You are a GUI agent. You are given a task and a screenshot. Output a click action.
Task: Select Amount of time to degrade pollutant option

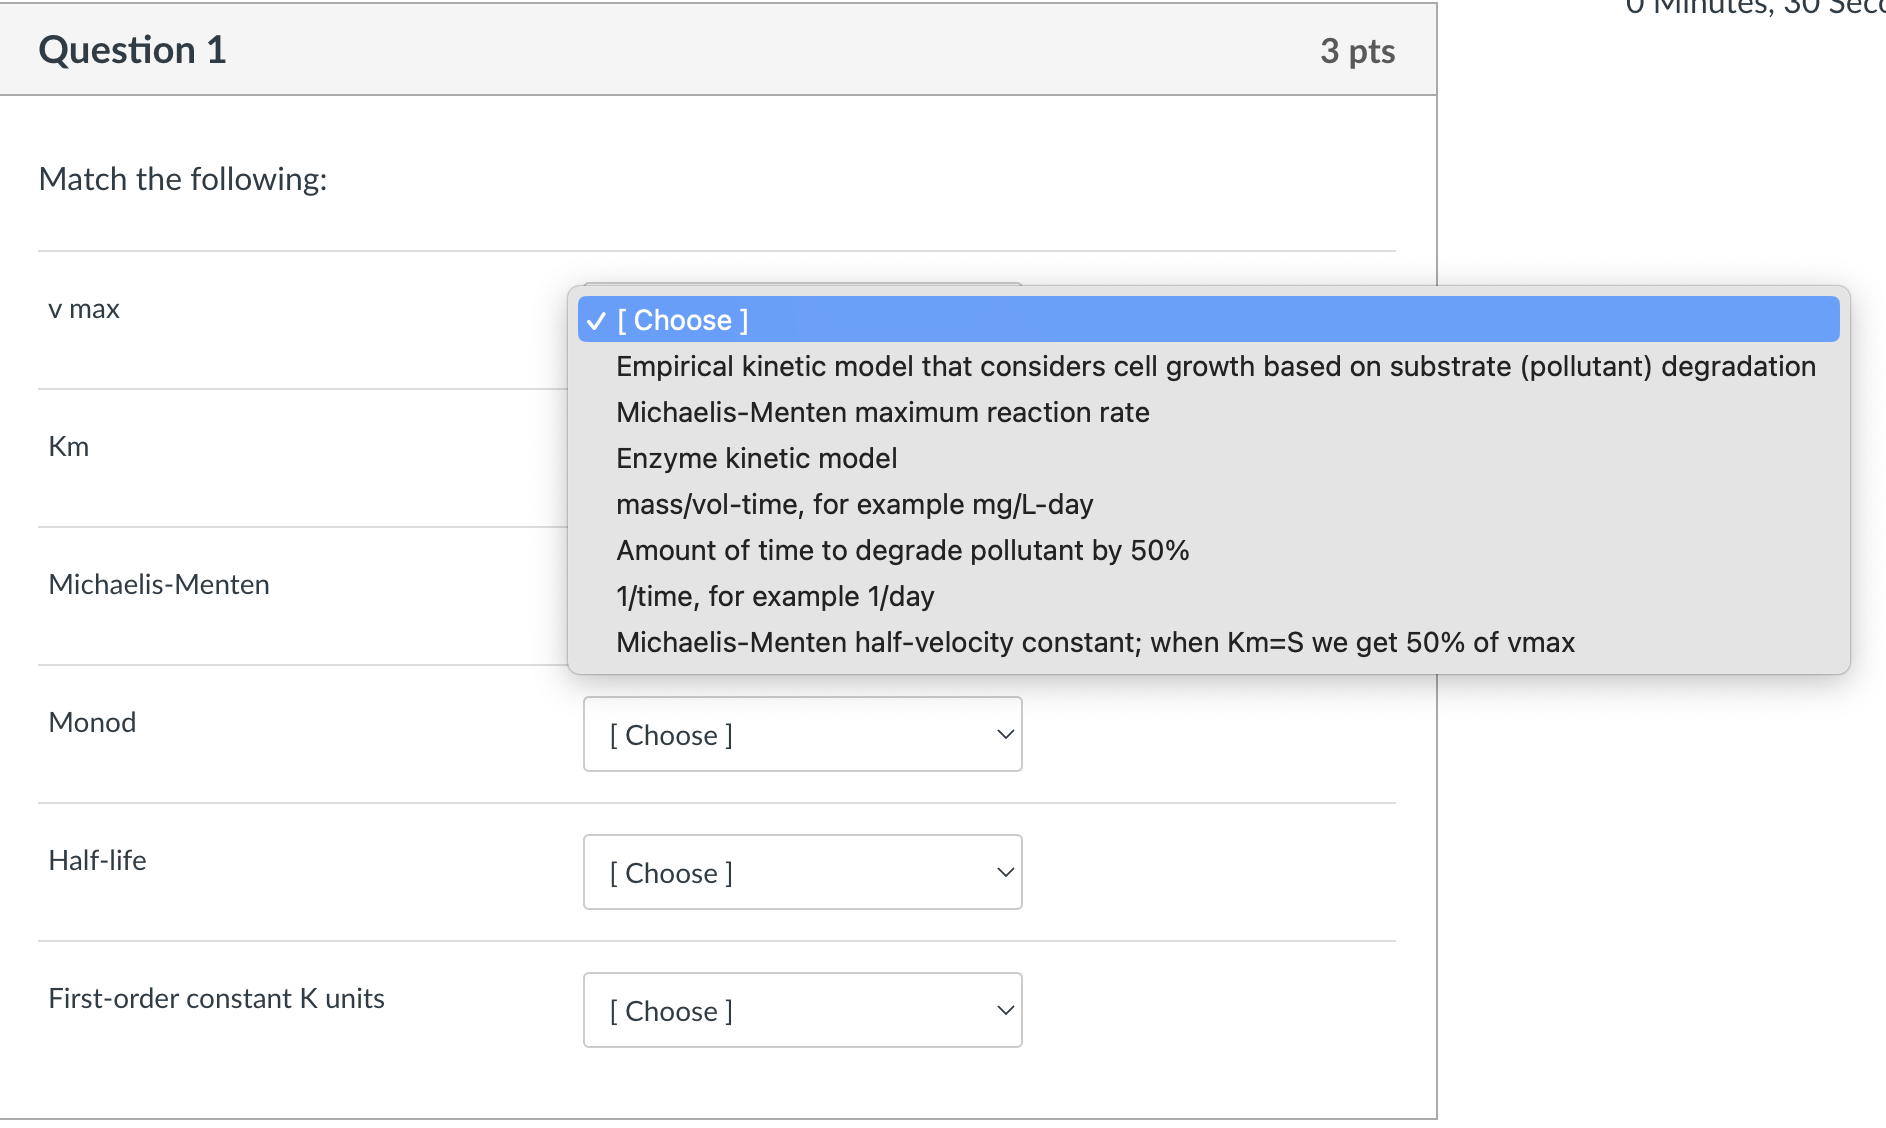tap(902, 550)
